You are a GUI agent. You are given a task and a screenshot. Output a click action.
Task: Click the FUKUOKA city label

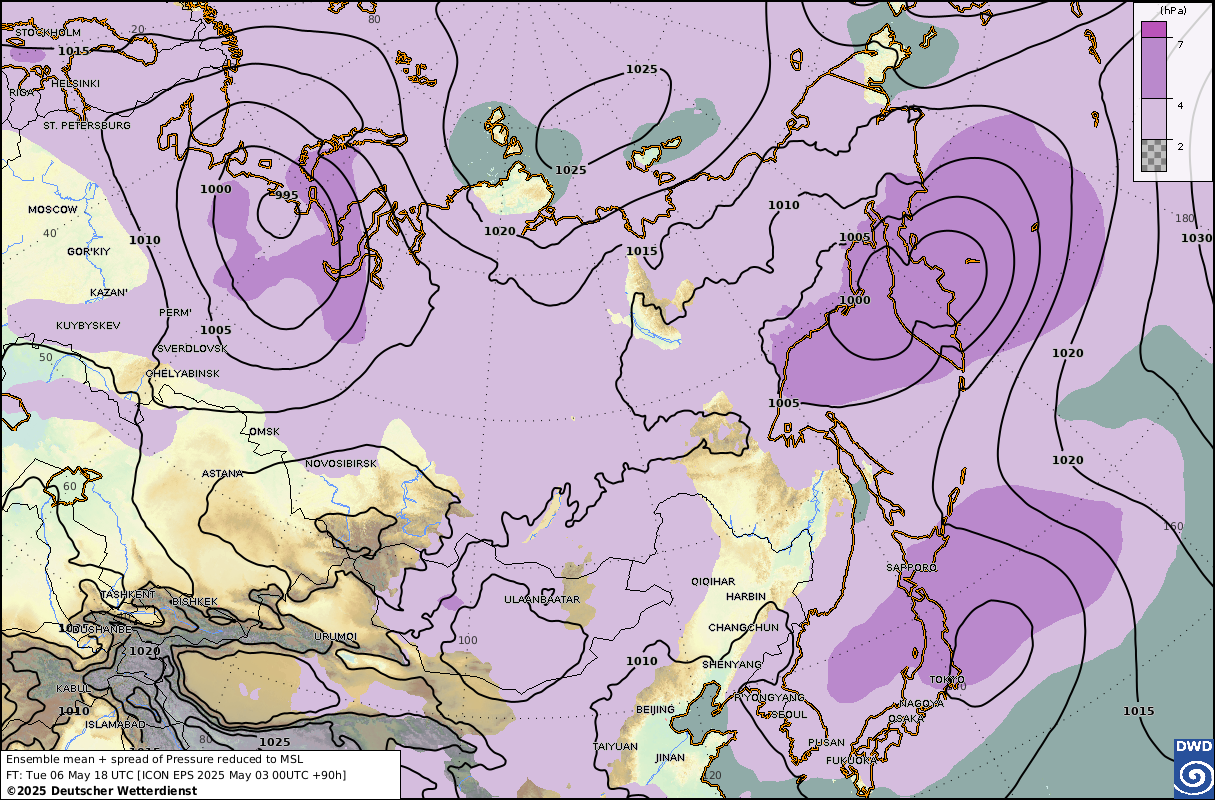[x=852, y=760]
